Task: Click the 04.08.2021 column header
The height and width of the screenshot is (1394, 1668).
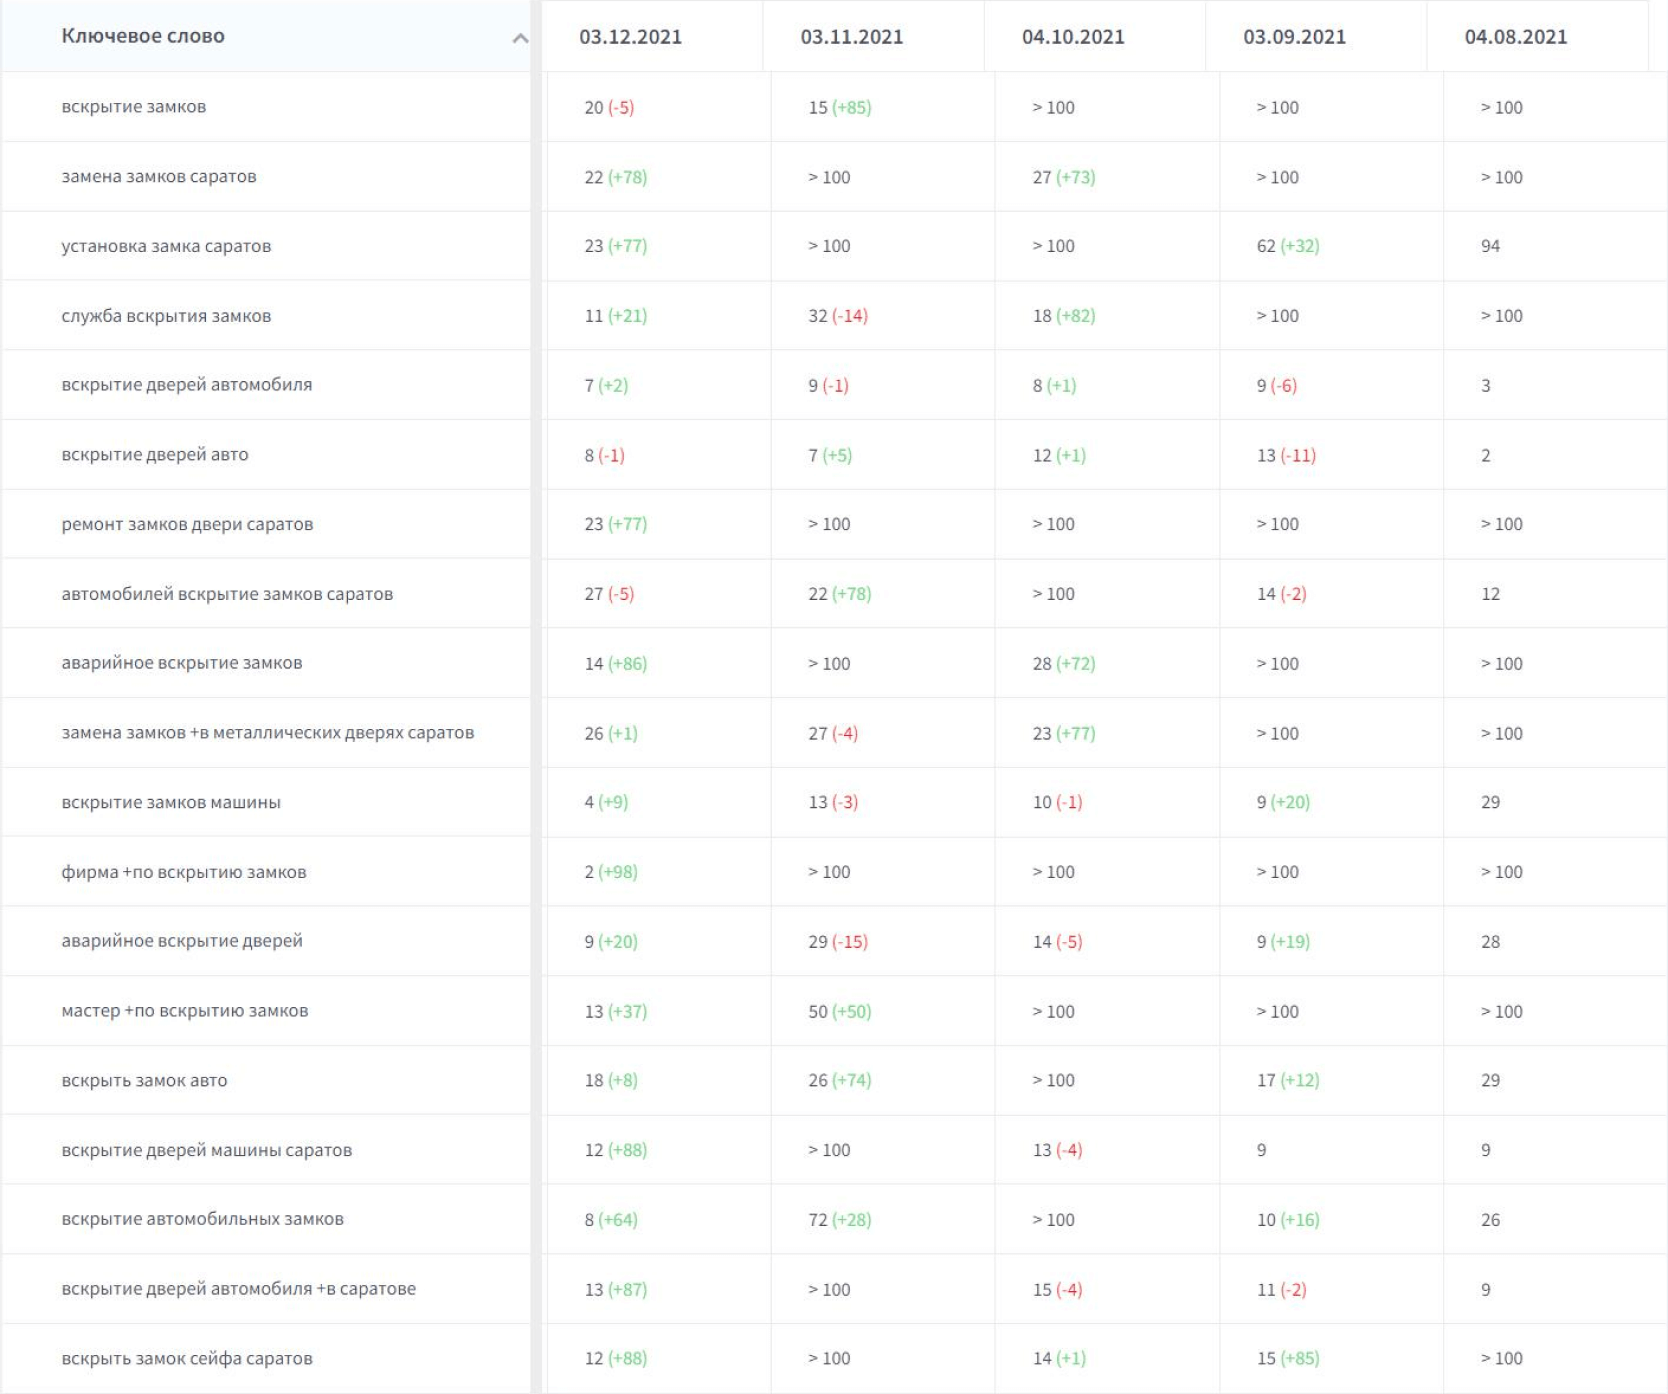Action: coord(1515,37)
